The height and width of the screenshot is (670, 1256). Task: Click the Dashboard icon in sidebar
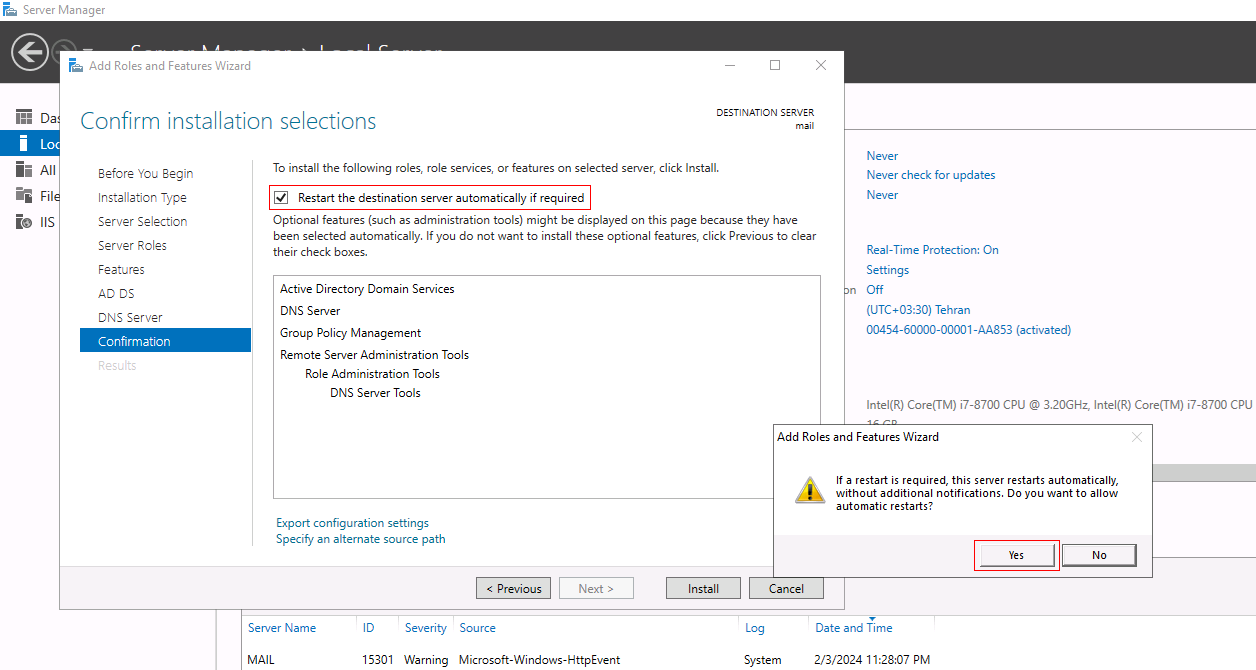(x=24, y=118)
